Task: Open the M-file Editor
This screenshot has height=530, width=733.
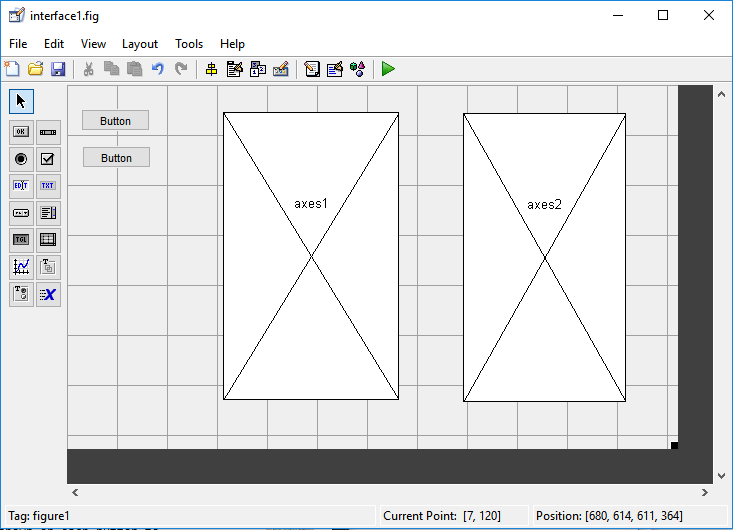Action: click(312, 69)
